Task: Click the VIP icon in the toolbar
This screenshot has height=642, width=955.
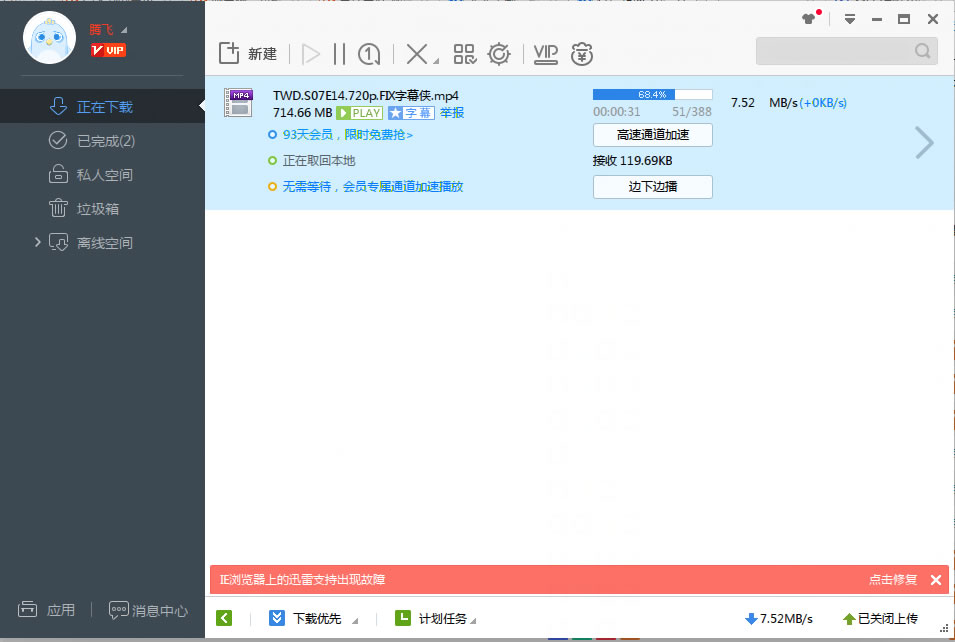Action: 546,54
